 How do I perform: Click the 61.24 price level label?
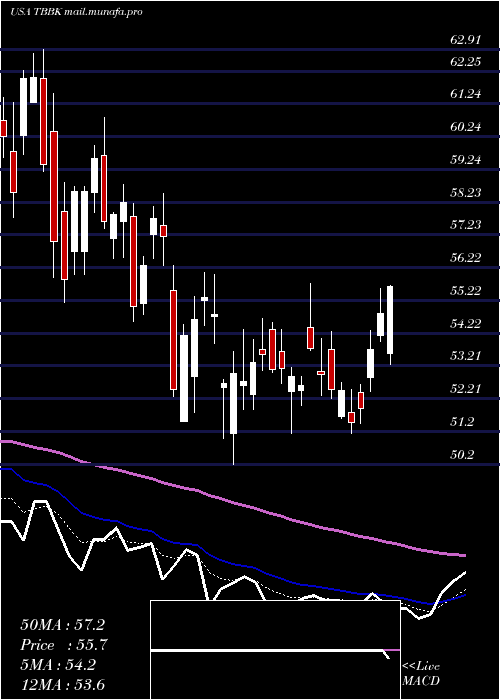pos(466,94)
